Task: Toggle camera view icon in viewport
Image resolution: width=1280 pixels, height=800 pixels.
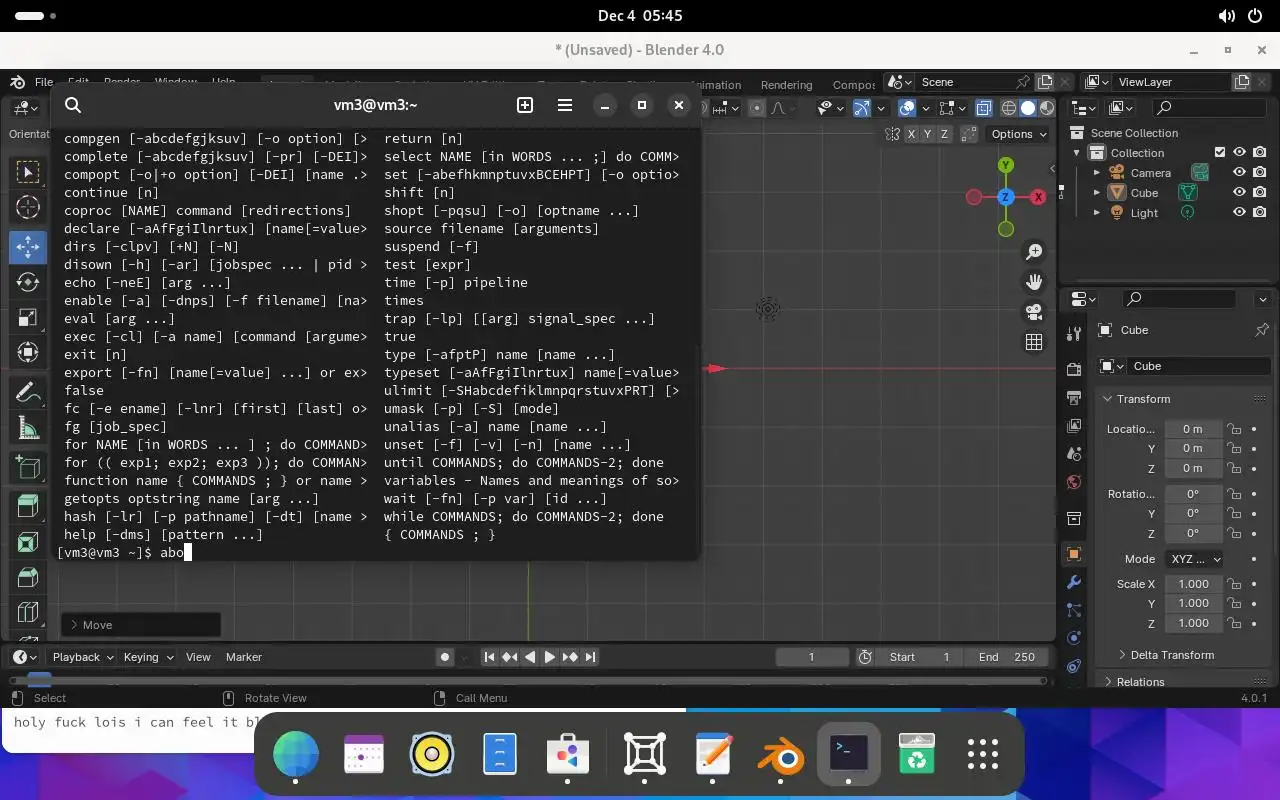Action: [x=1034, y=312]
